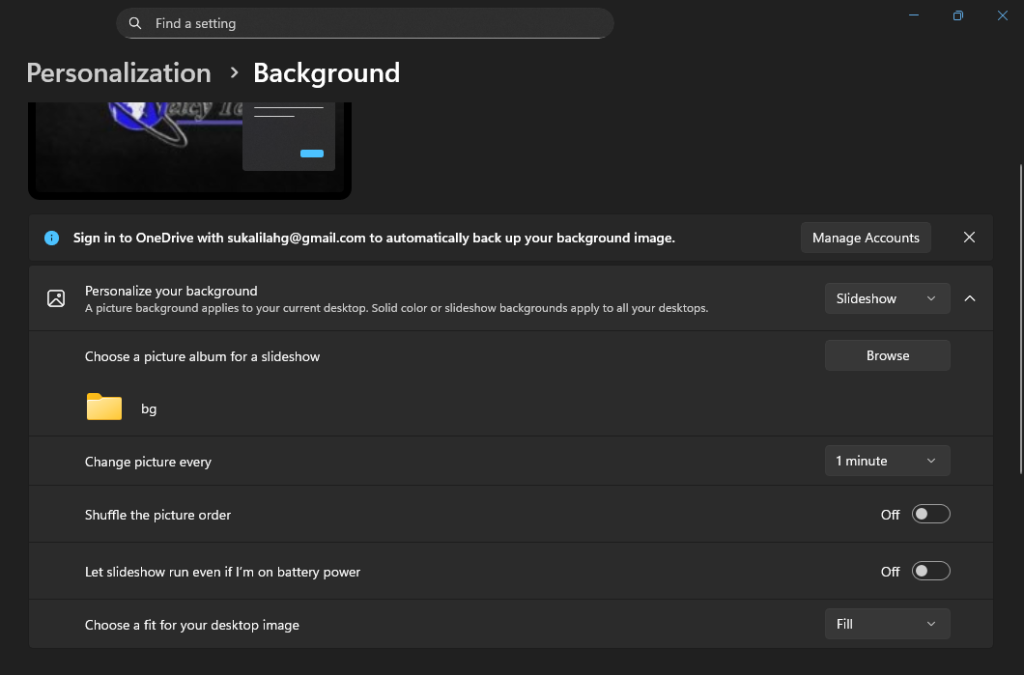Click the search magnifier icon
This screenshot has width=1024, height=675.
pyautogui.click(x=135, y=23)
